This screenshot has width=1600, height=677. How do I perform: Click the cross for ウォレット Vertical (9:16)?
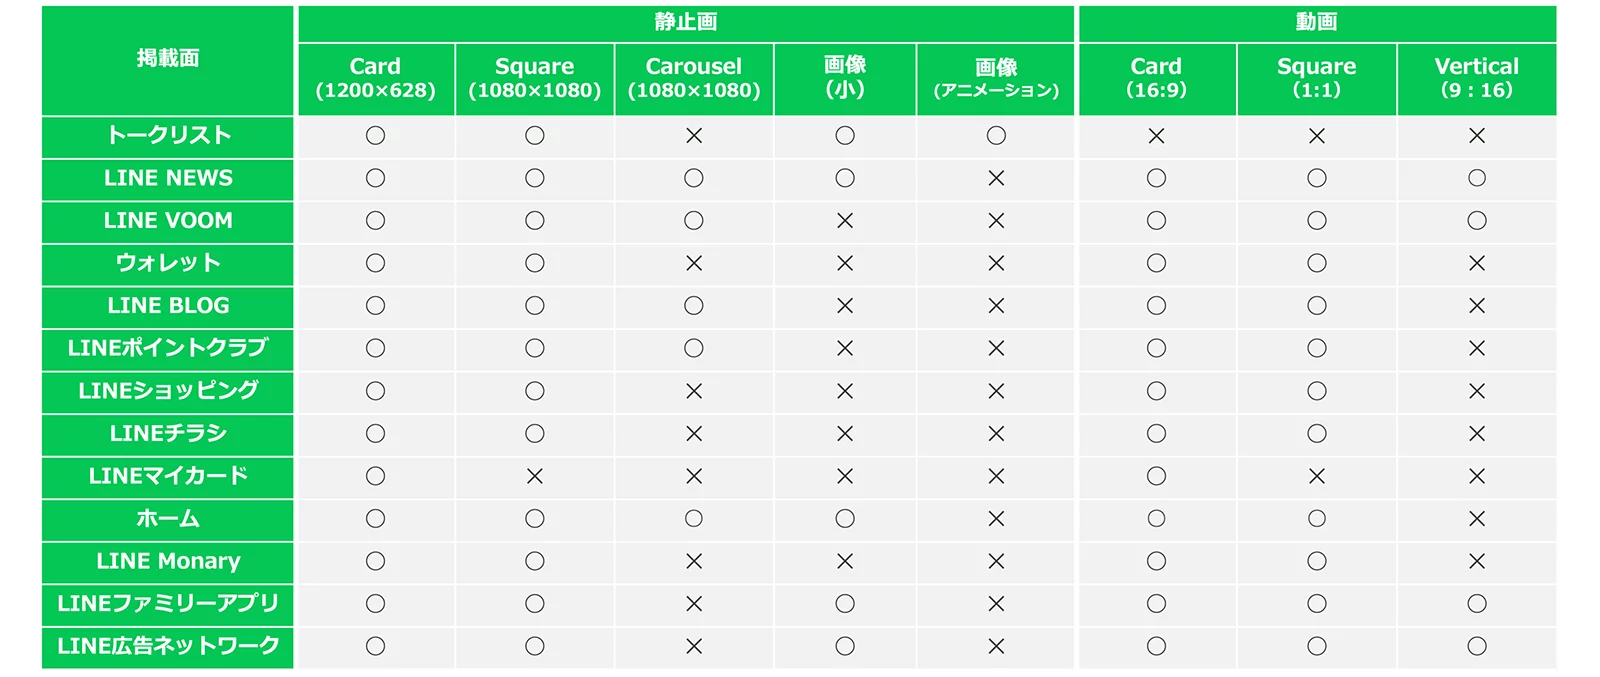(1477, 263)
